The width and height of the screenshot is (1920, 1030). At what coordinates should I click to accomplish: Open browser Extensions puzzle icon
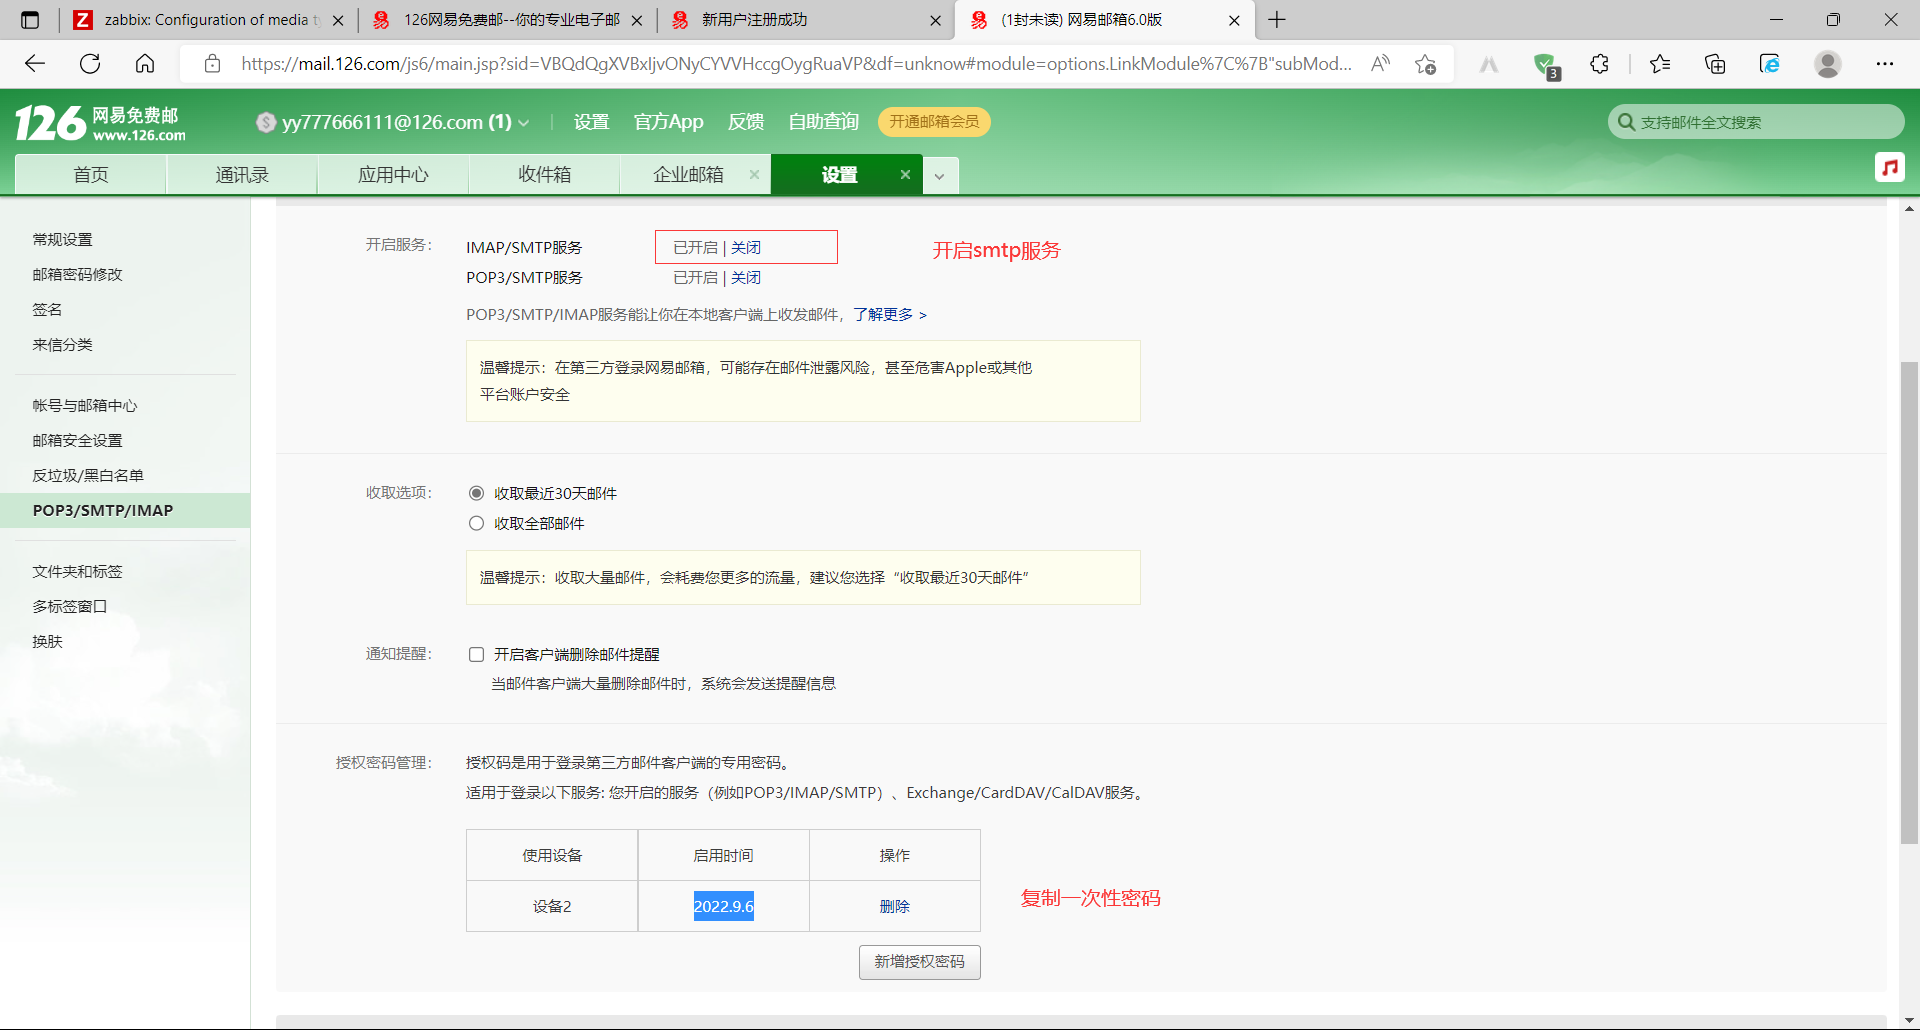[x=1599, y=64]
